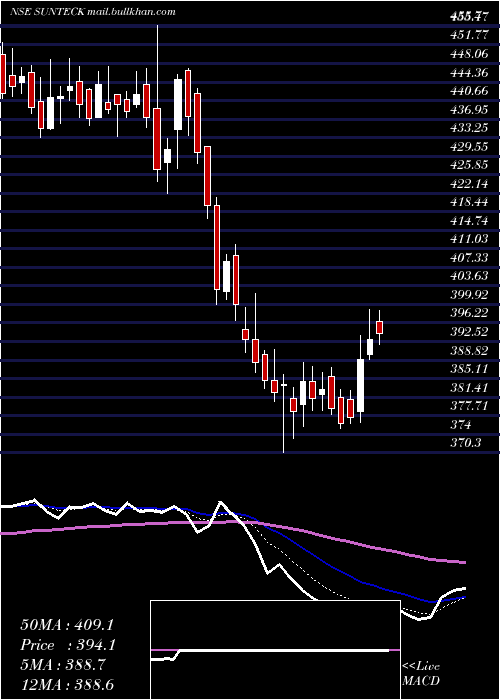Click the Price : 394.1 readout

click(x=69, y=645)
